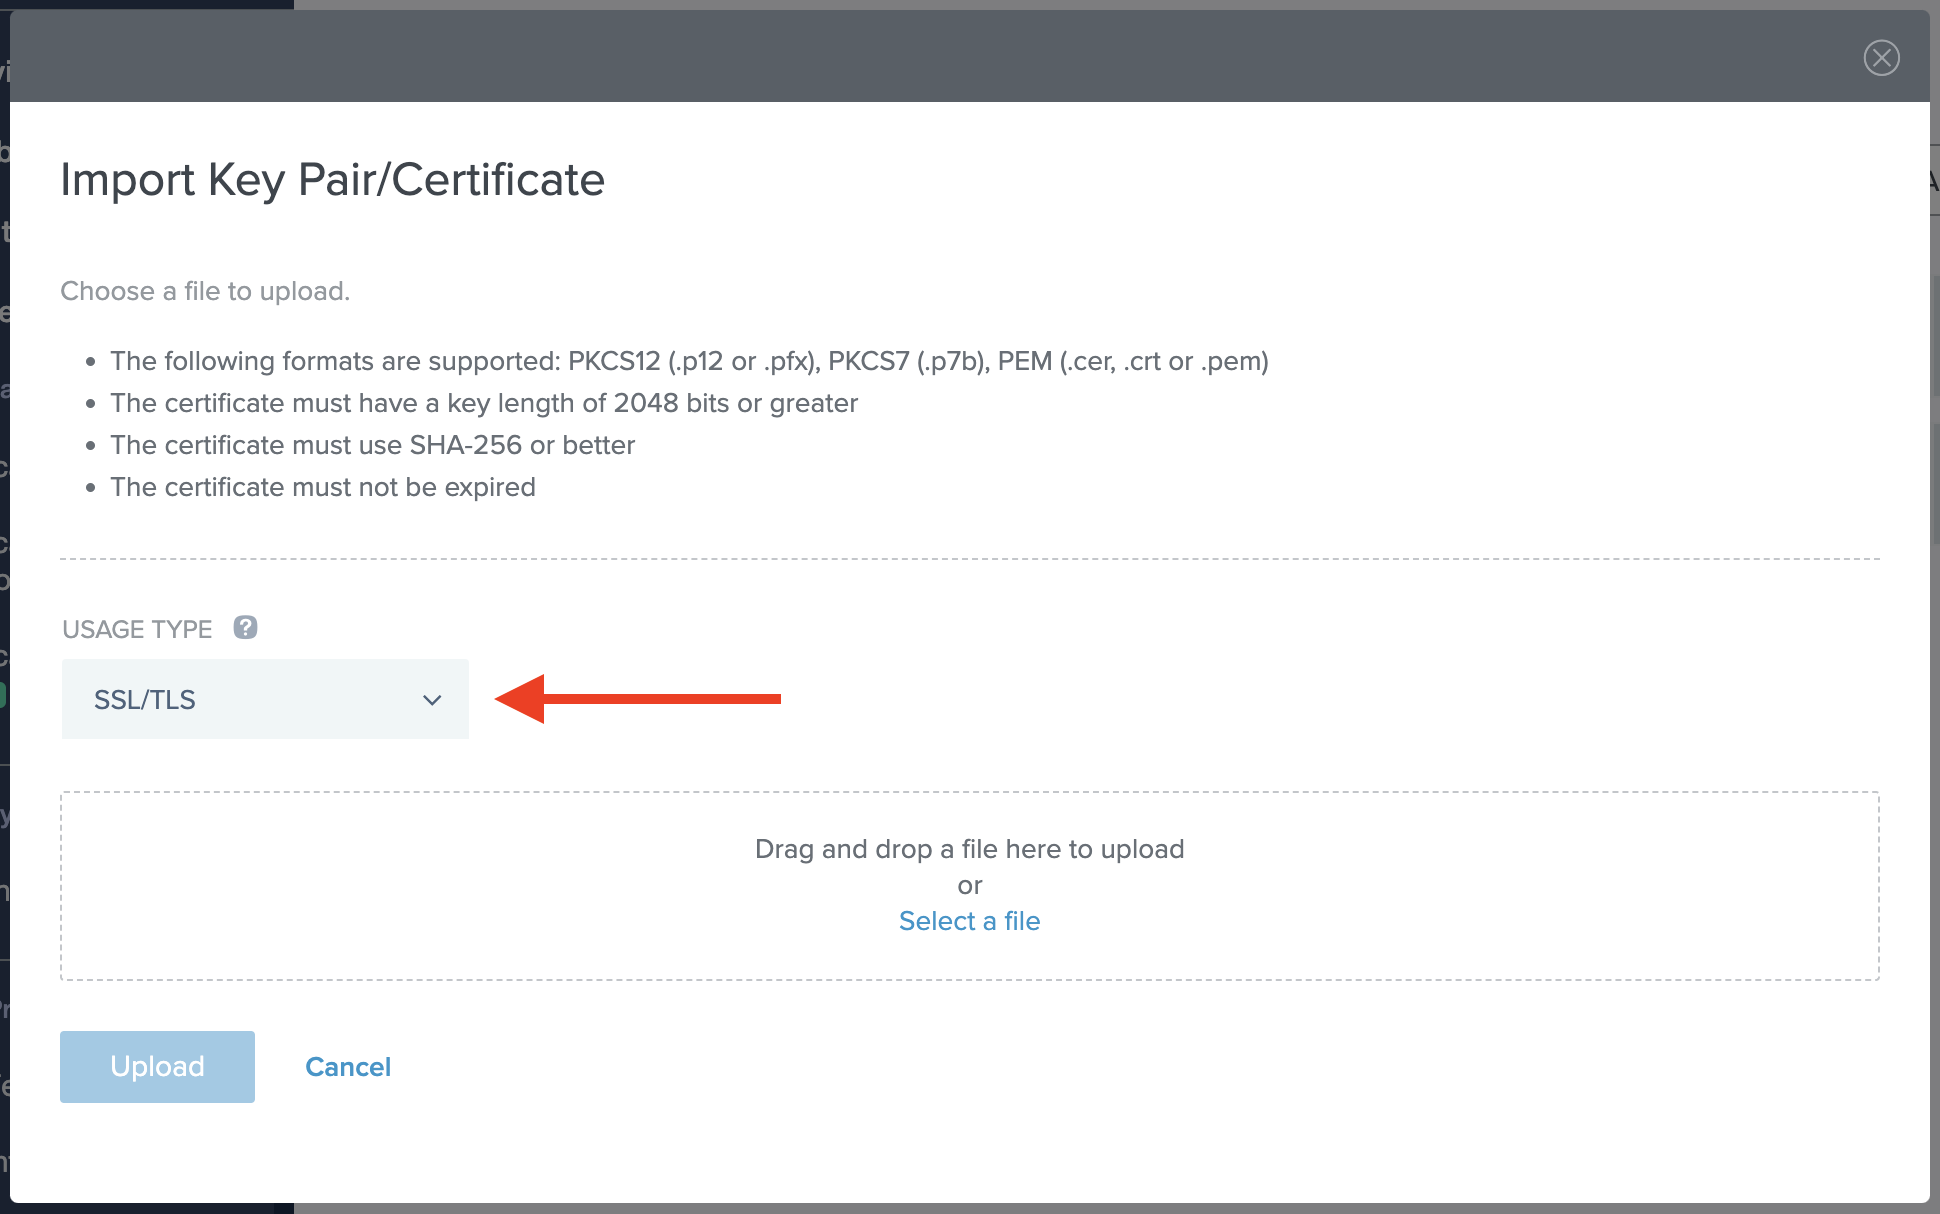Viewport: 1940px width, 1214px height.
Task: Click the dimmed sidebar behind the dialog
Action: click(x=4, y=600)
